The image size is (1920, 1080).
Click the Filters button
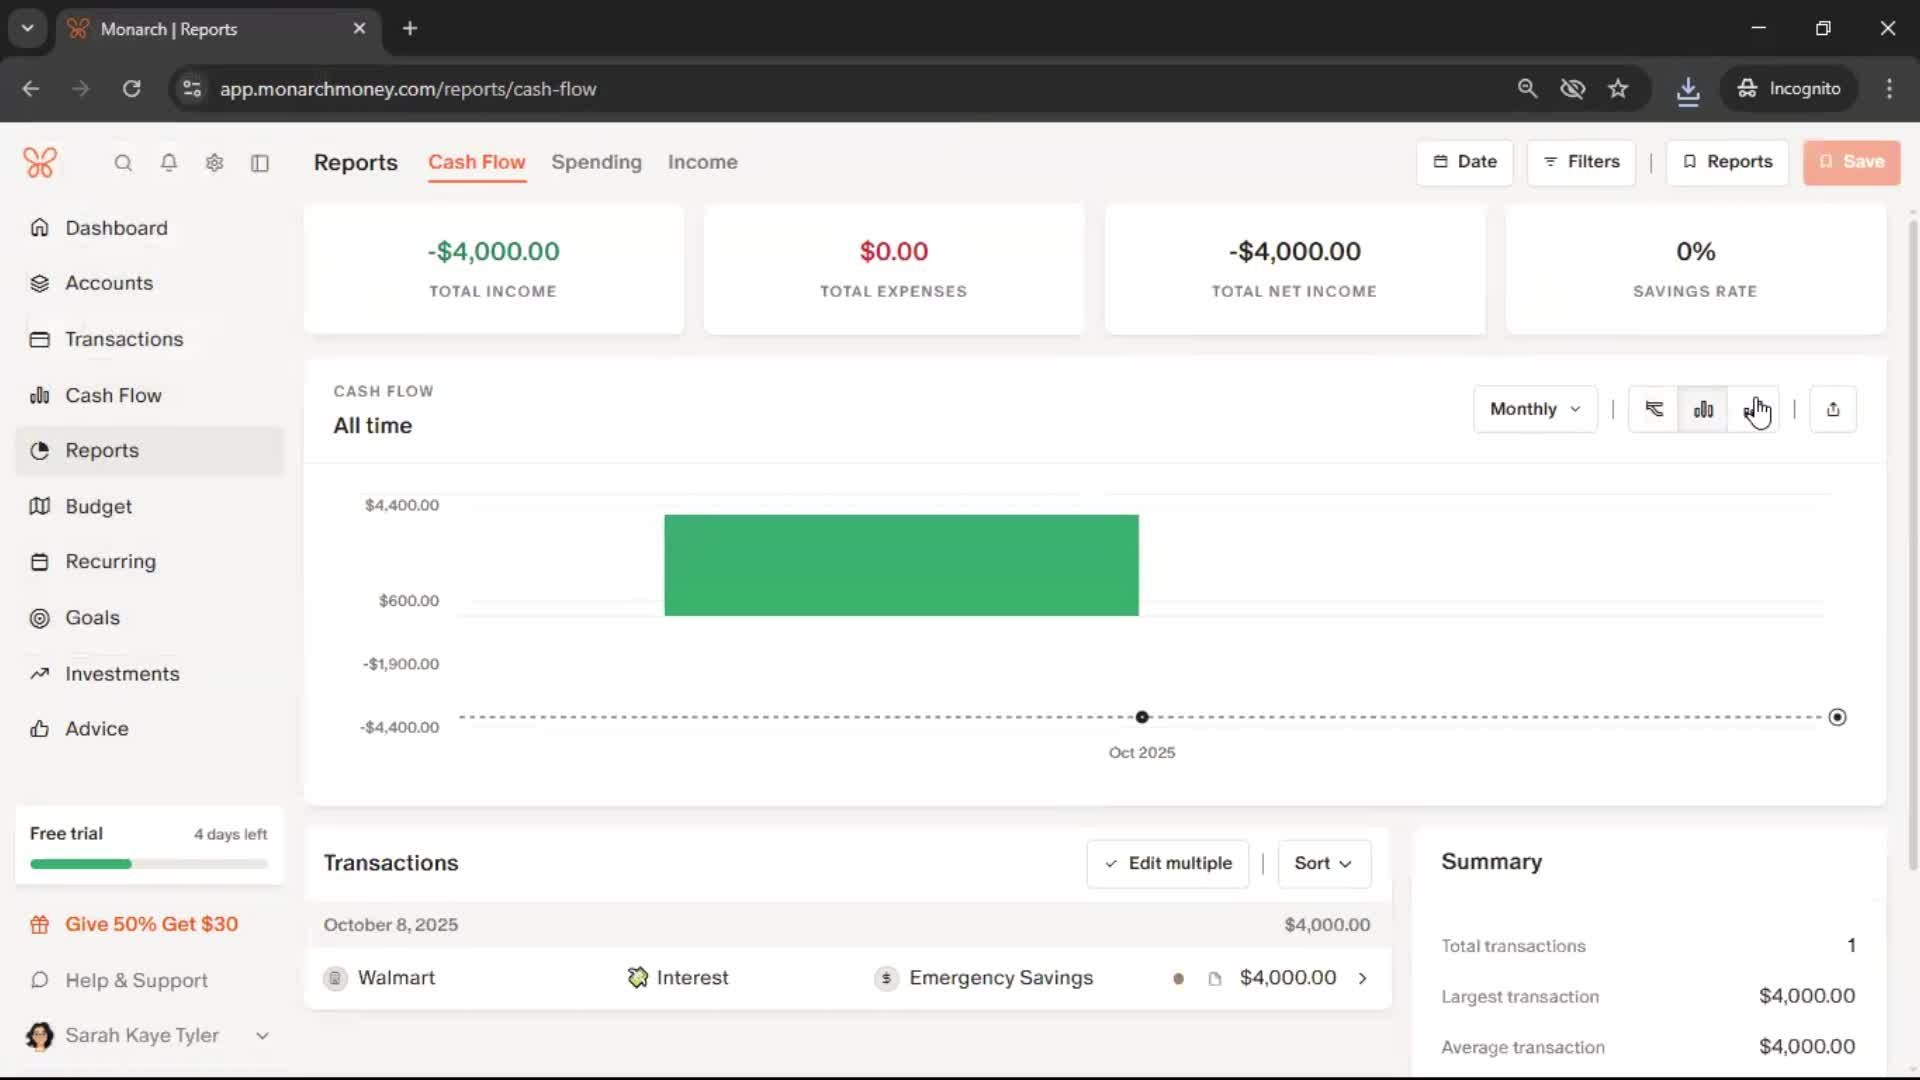point(1581,162)
